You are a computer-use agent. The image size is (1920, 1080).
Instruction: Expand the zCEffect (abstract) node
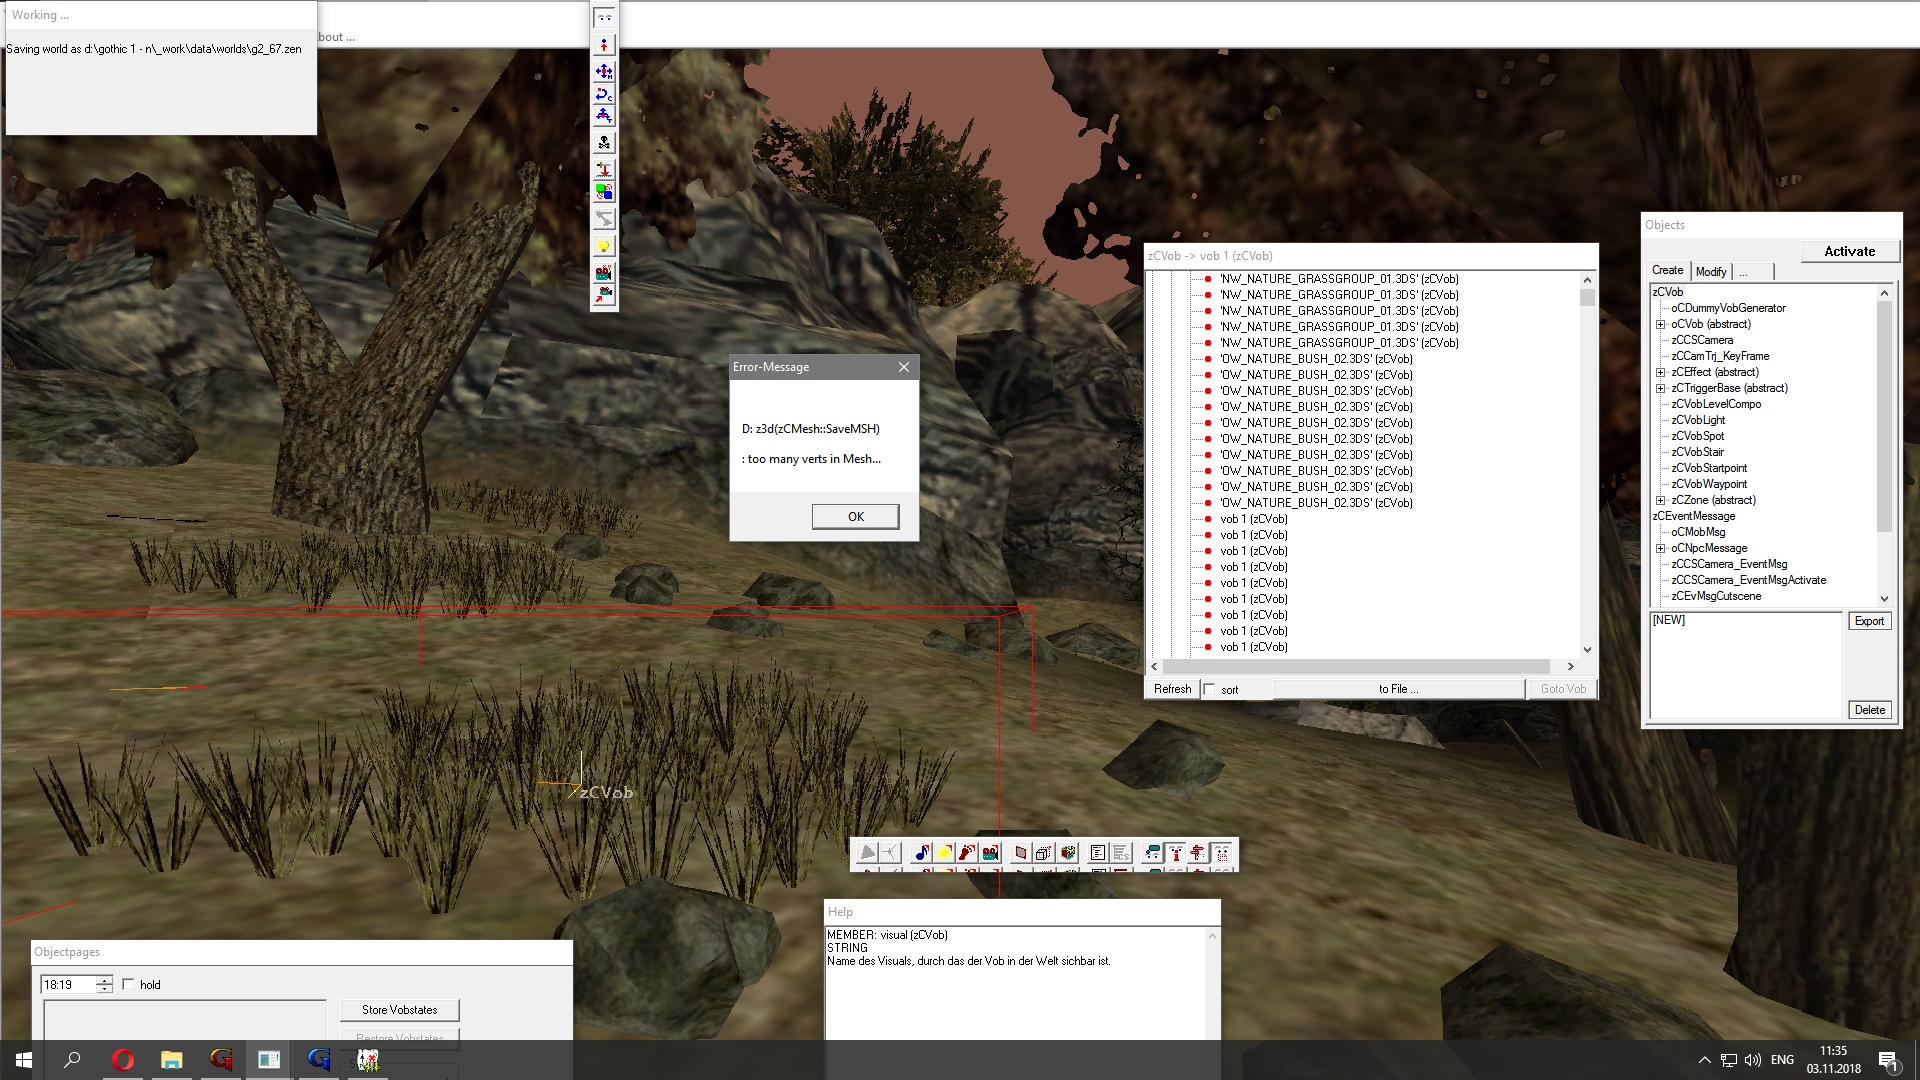1660,372
